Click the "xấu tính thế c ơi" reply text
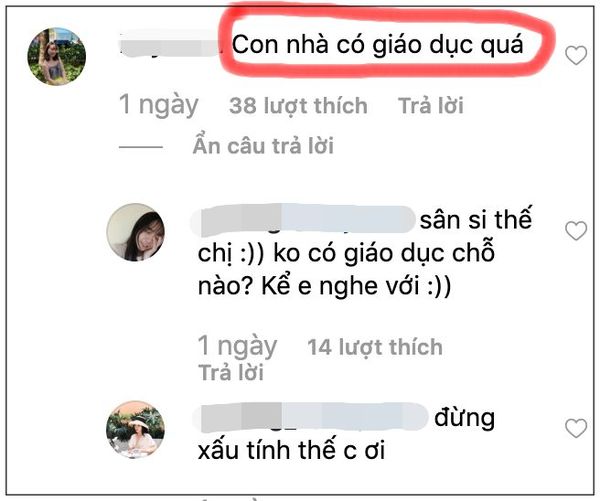The height and width of the screenshot is (501, 600). point(291,450)
